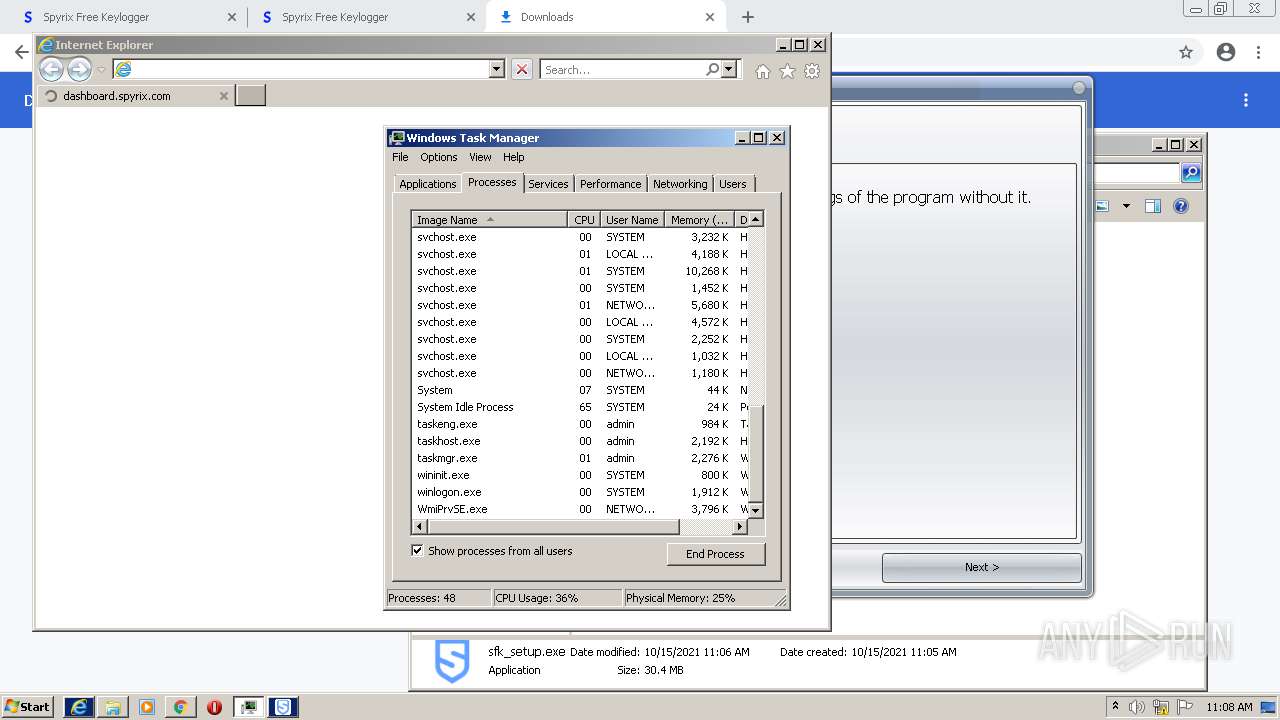Click the Internet Explorer search magnifier icon
1280x720 pixels.
pos(712,69)
